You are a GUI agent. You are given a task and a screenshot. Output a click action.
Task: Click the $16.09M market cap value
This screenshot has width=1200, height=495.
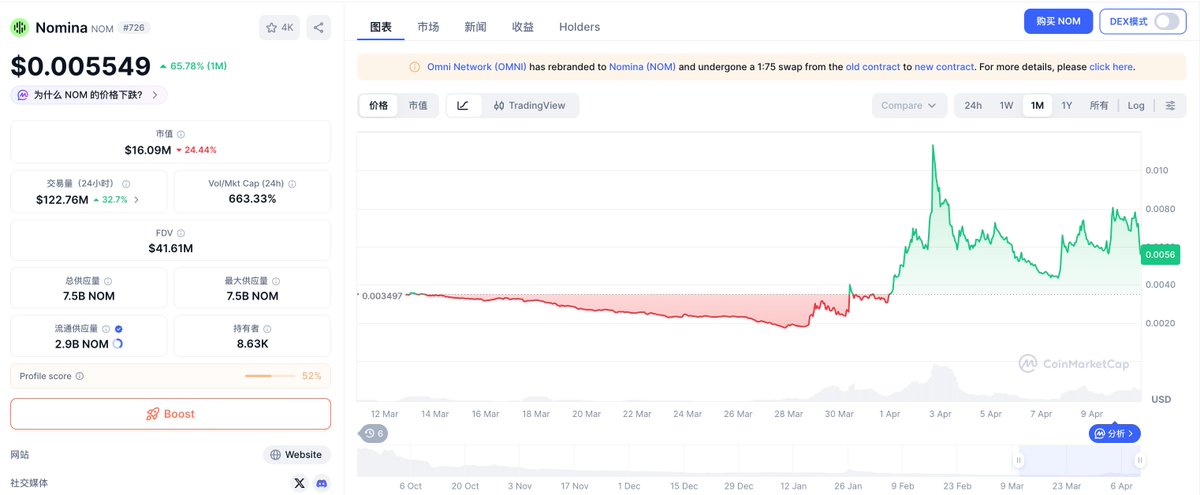click(147, 150)
